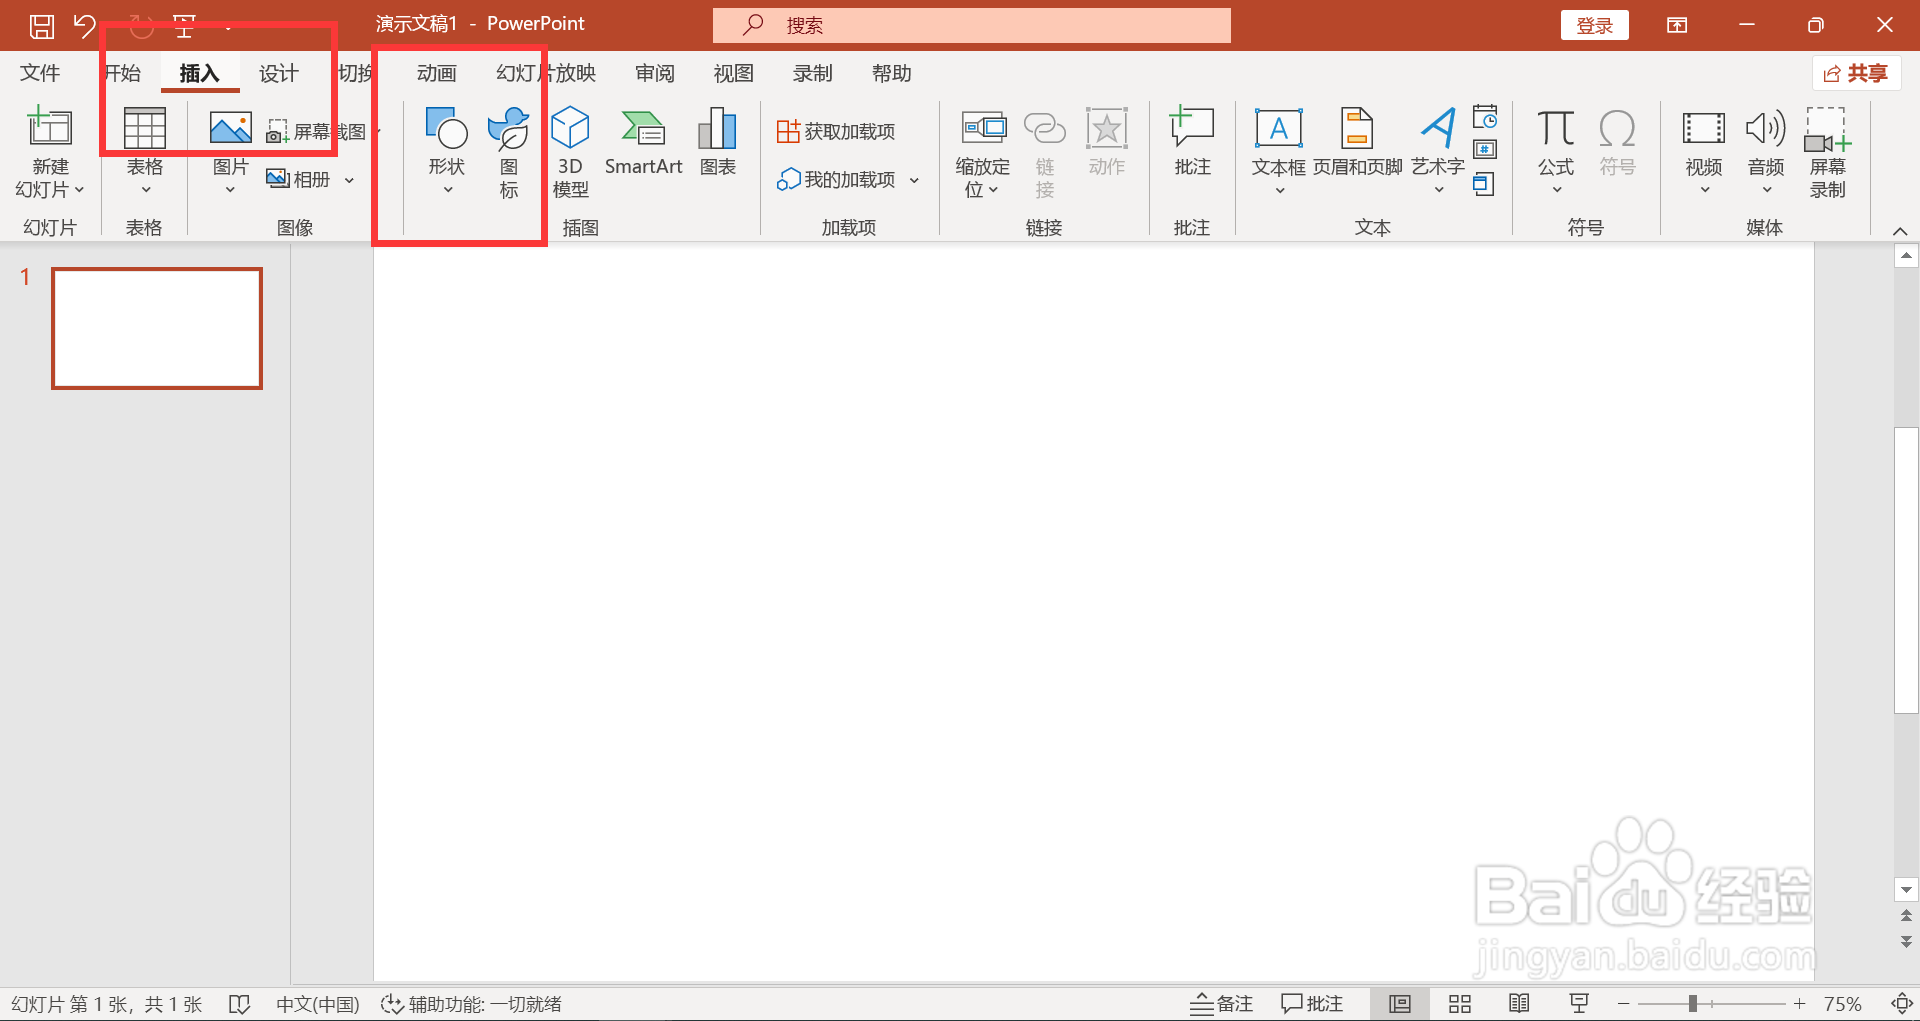Screen dimensions: 1920x1021
Task: Switch to Reading view
Action: 1519,1003
